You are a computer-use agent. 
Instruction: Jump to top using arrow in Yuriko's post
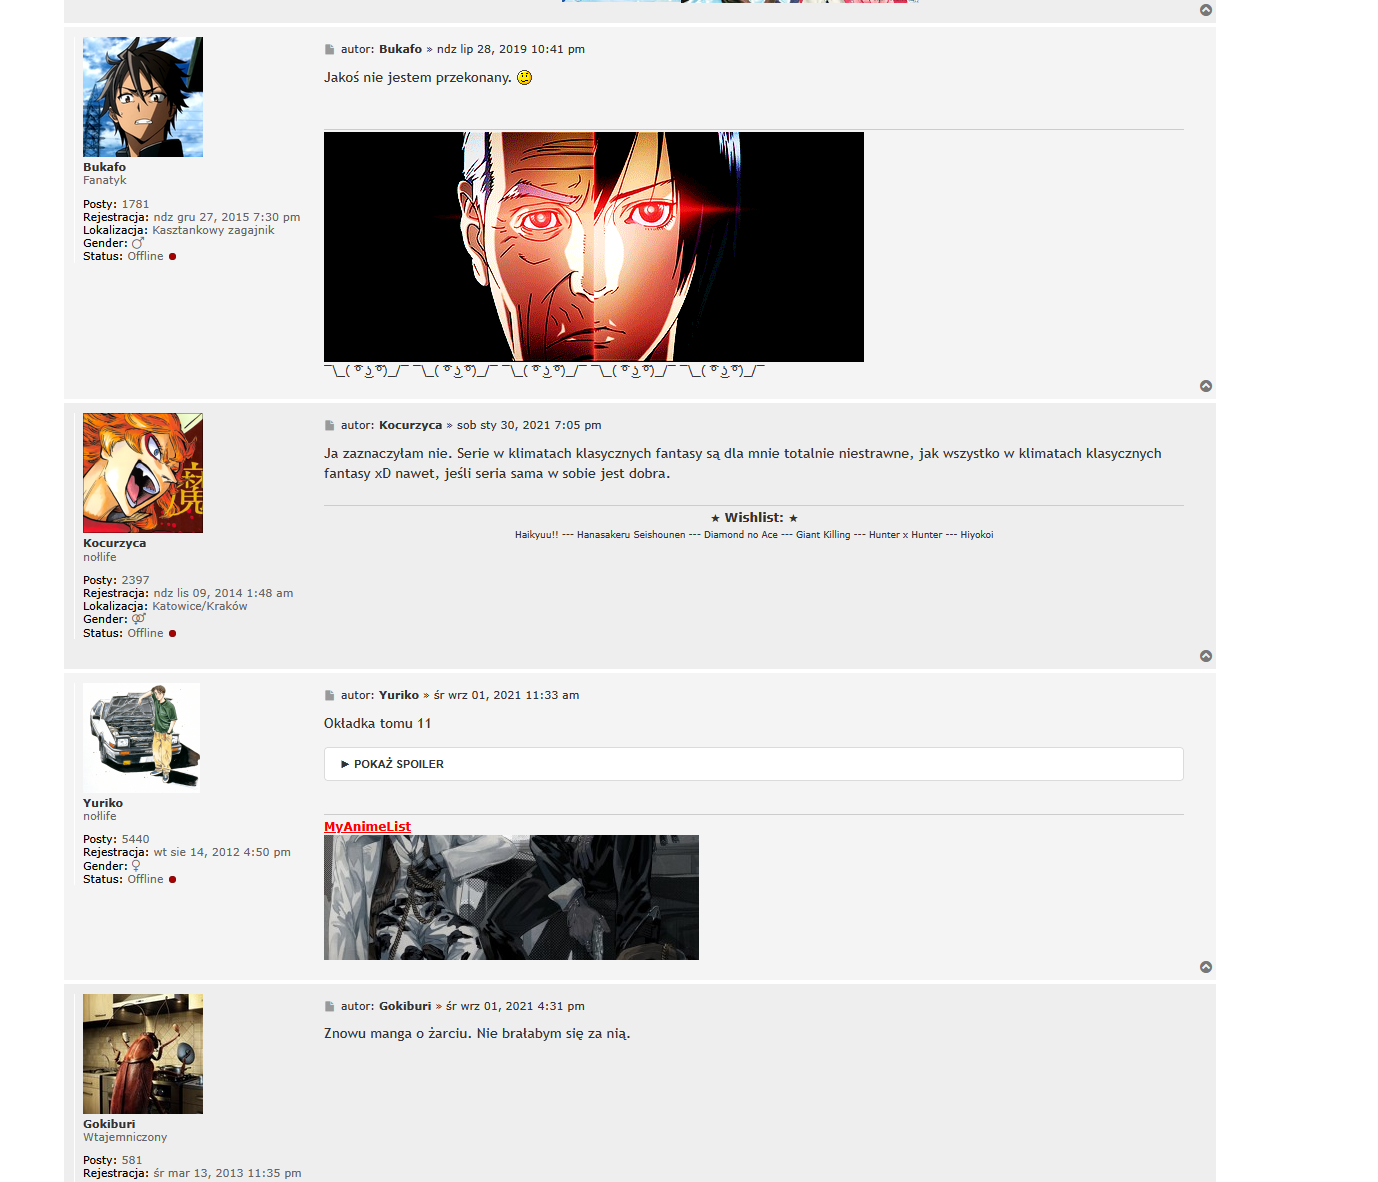1205,967
